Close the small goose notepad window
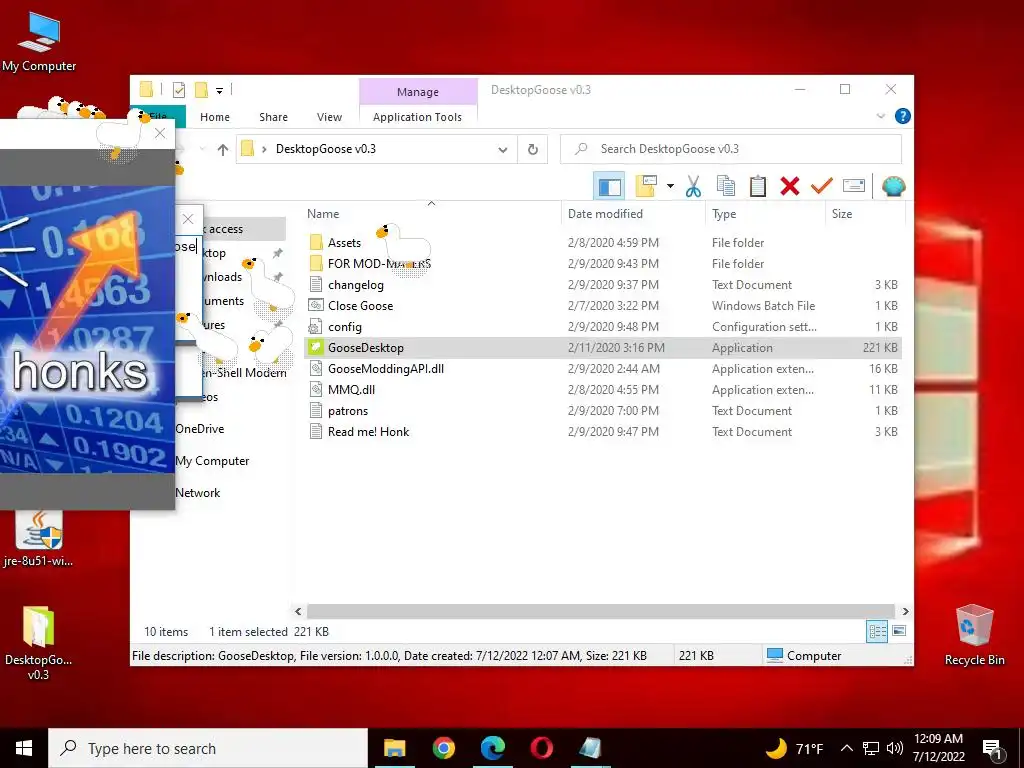The width and height of the screenshot is (1024, 768). pos(188,219)
